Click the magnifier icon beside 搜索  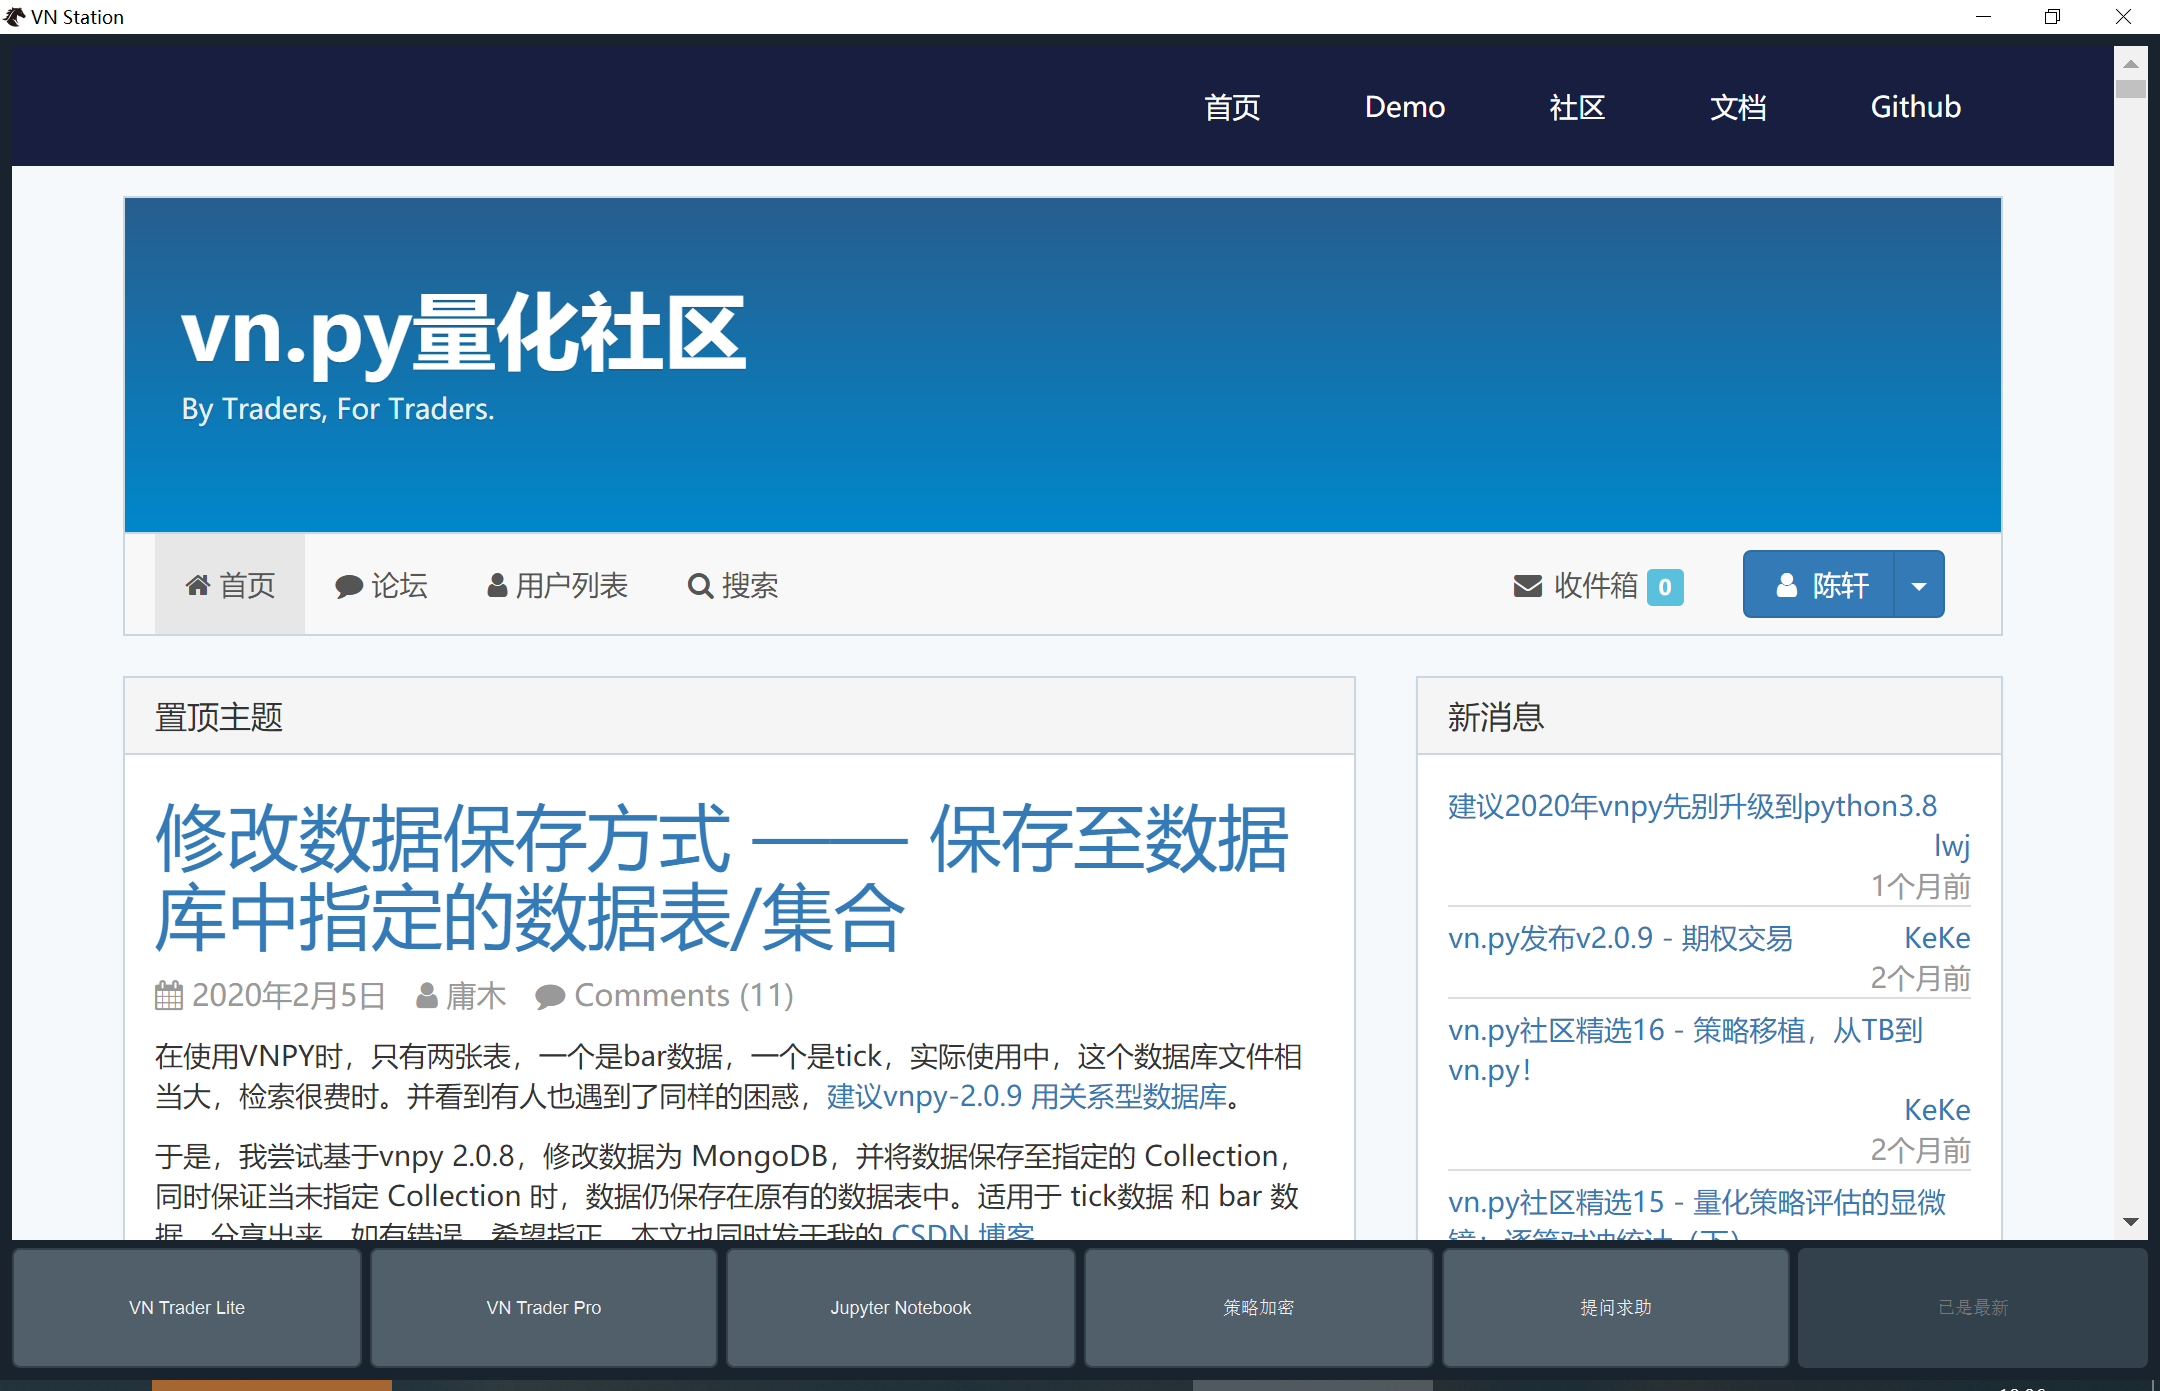click(x=700, y=586)
